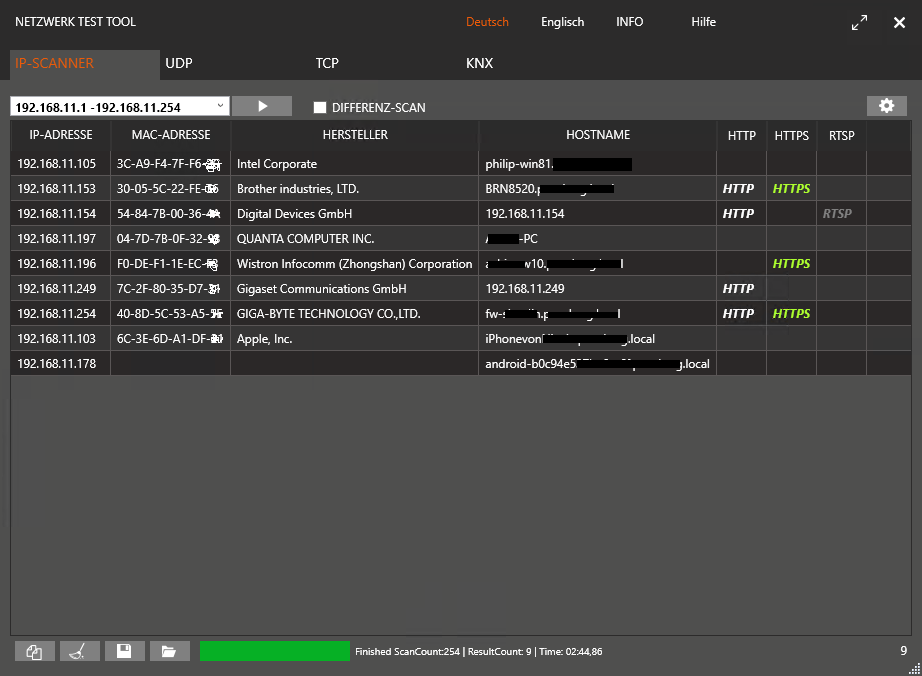Click the green scan progress bar

(275, 651)
